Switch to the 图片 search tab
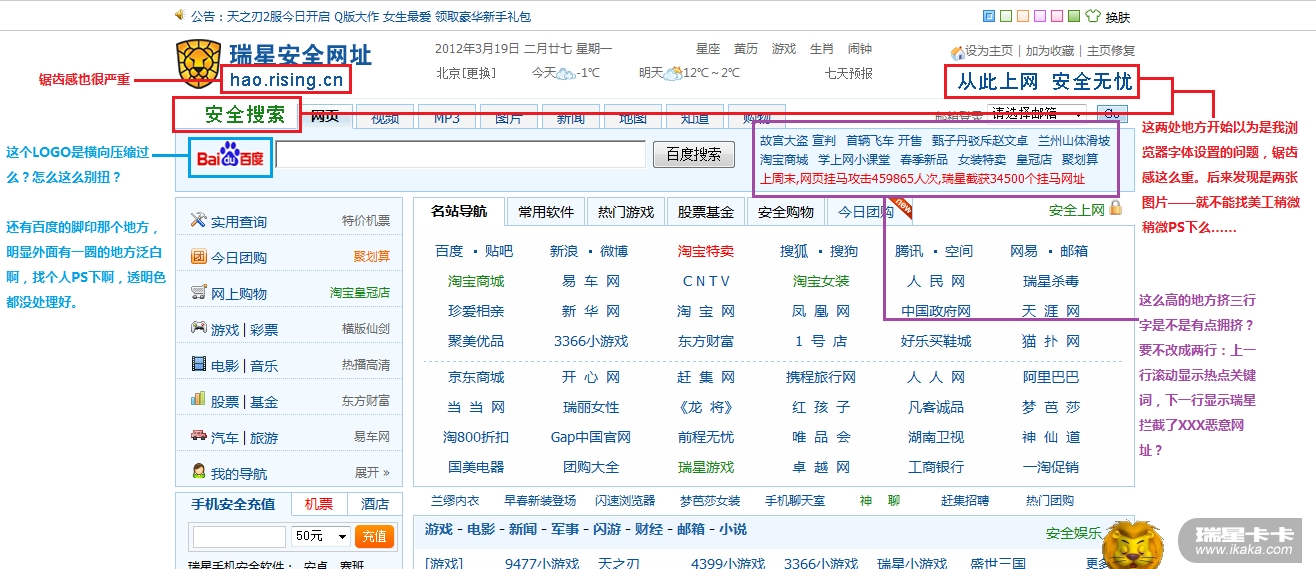The image size is (1316, 569). coord(509,117)
